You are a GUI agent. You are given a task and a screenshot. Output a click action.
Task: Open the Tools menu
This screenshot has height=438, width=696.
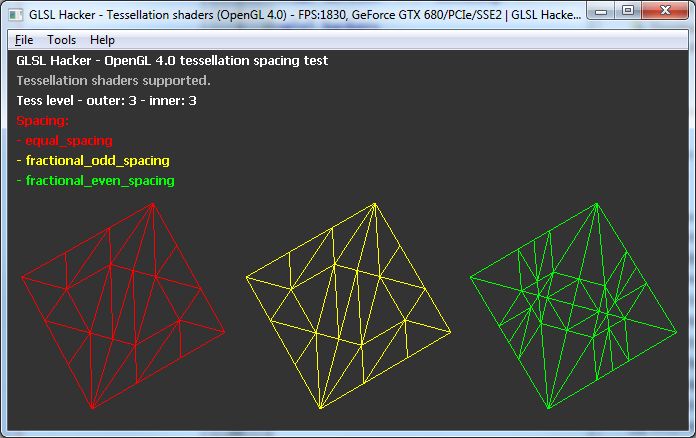click(x=62, y=40)
